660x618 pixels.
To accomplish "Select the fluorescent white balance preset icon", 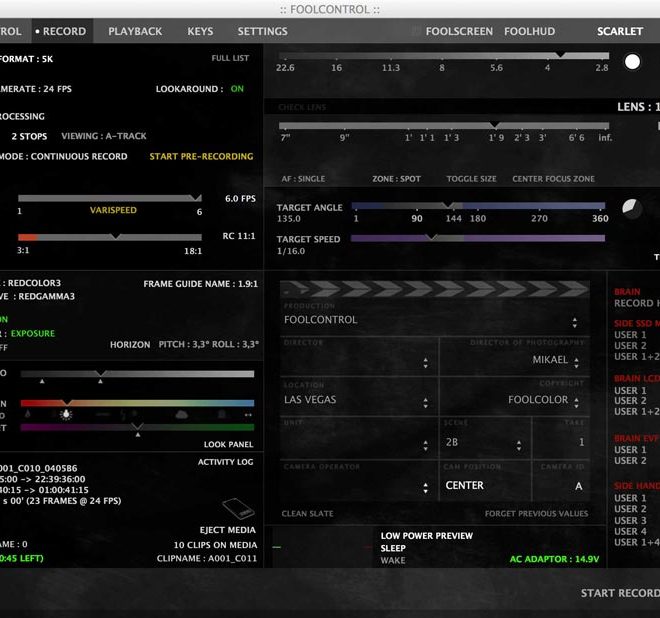I will 103,415.
